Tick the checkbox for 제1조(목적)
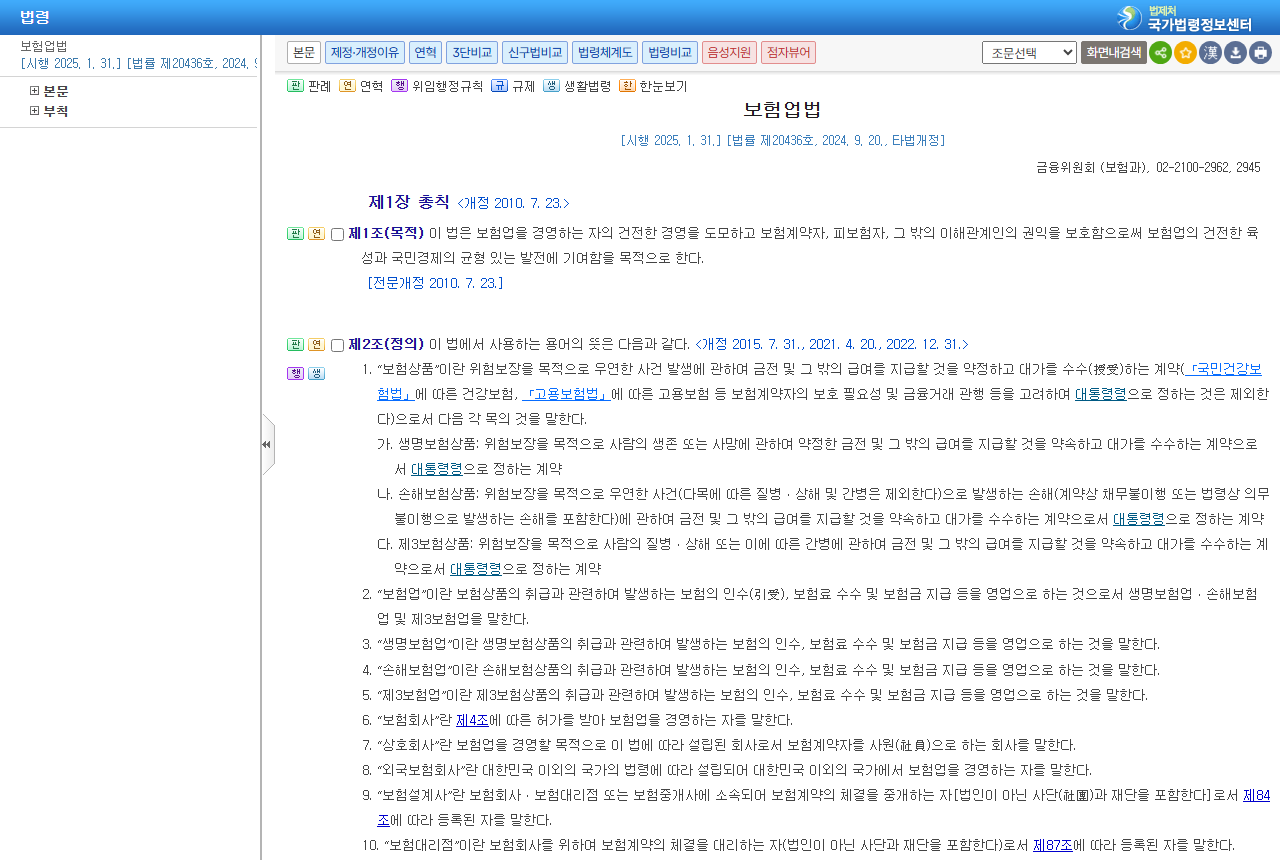 (337, 234)
